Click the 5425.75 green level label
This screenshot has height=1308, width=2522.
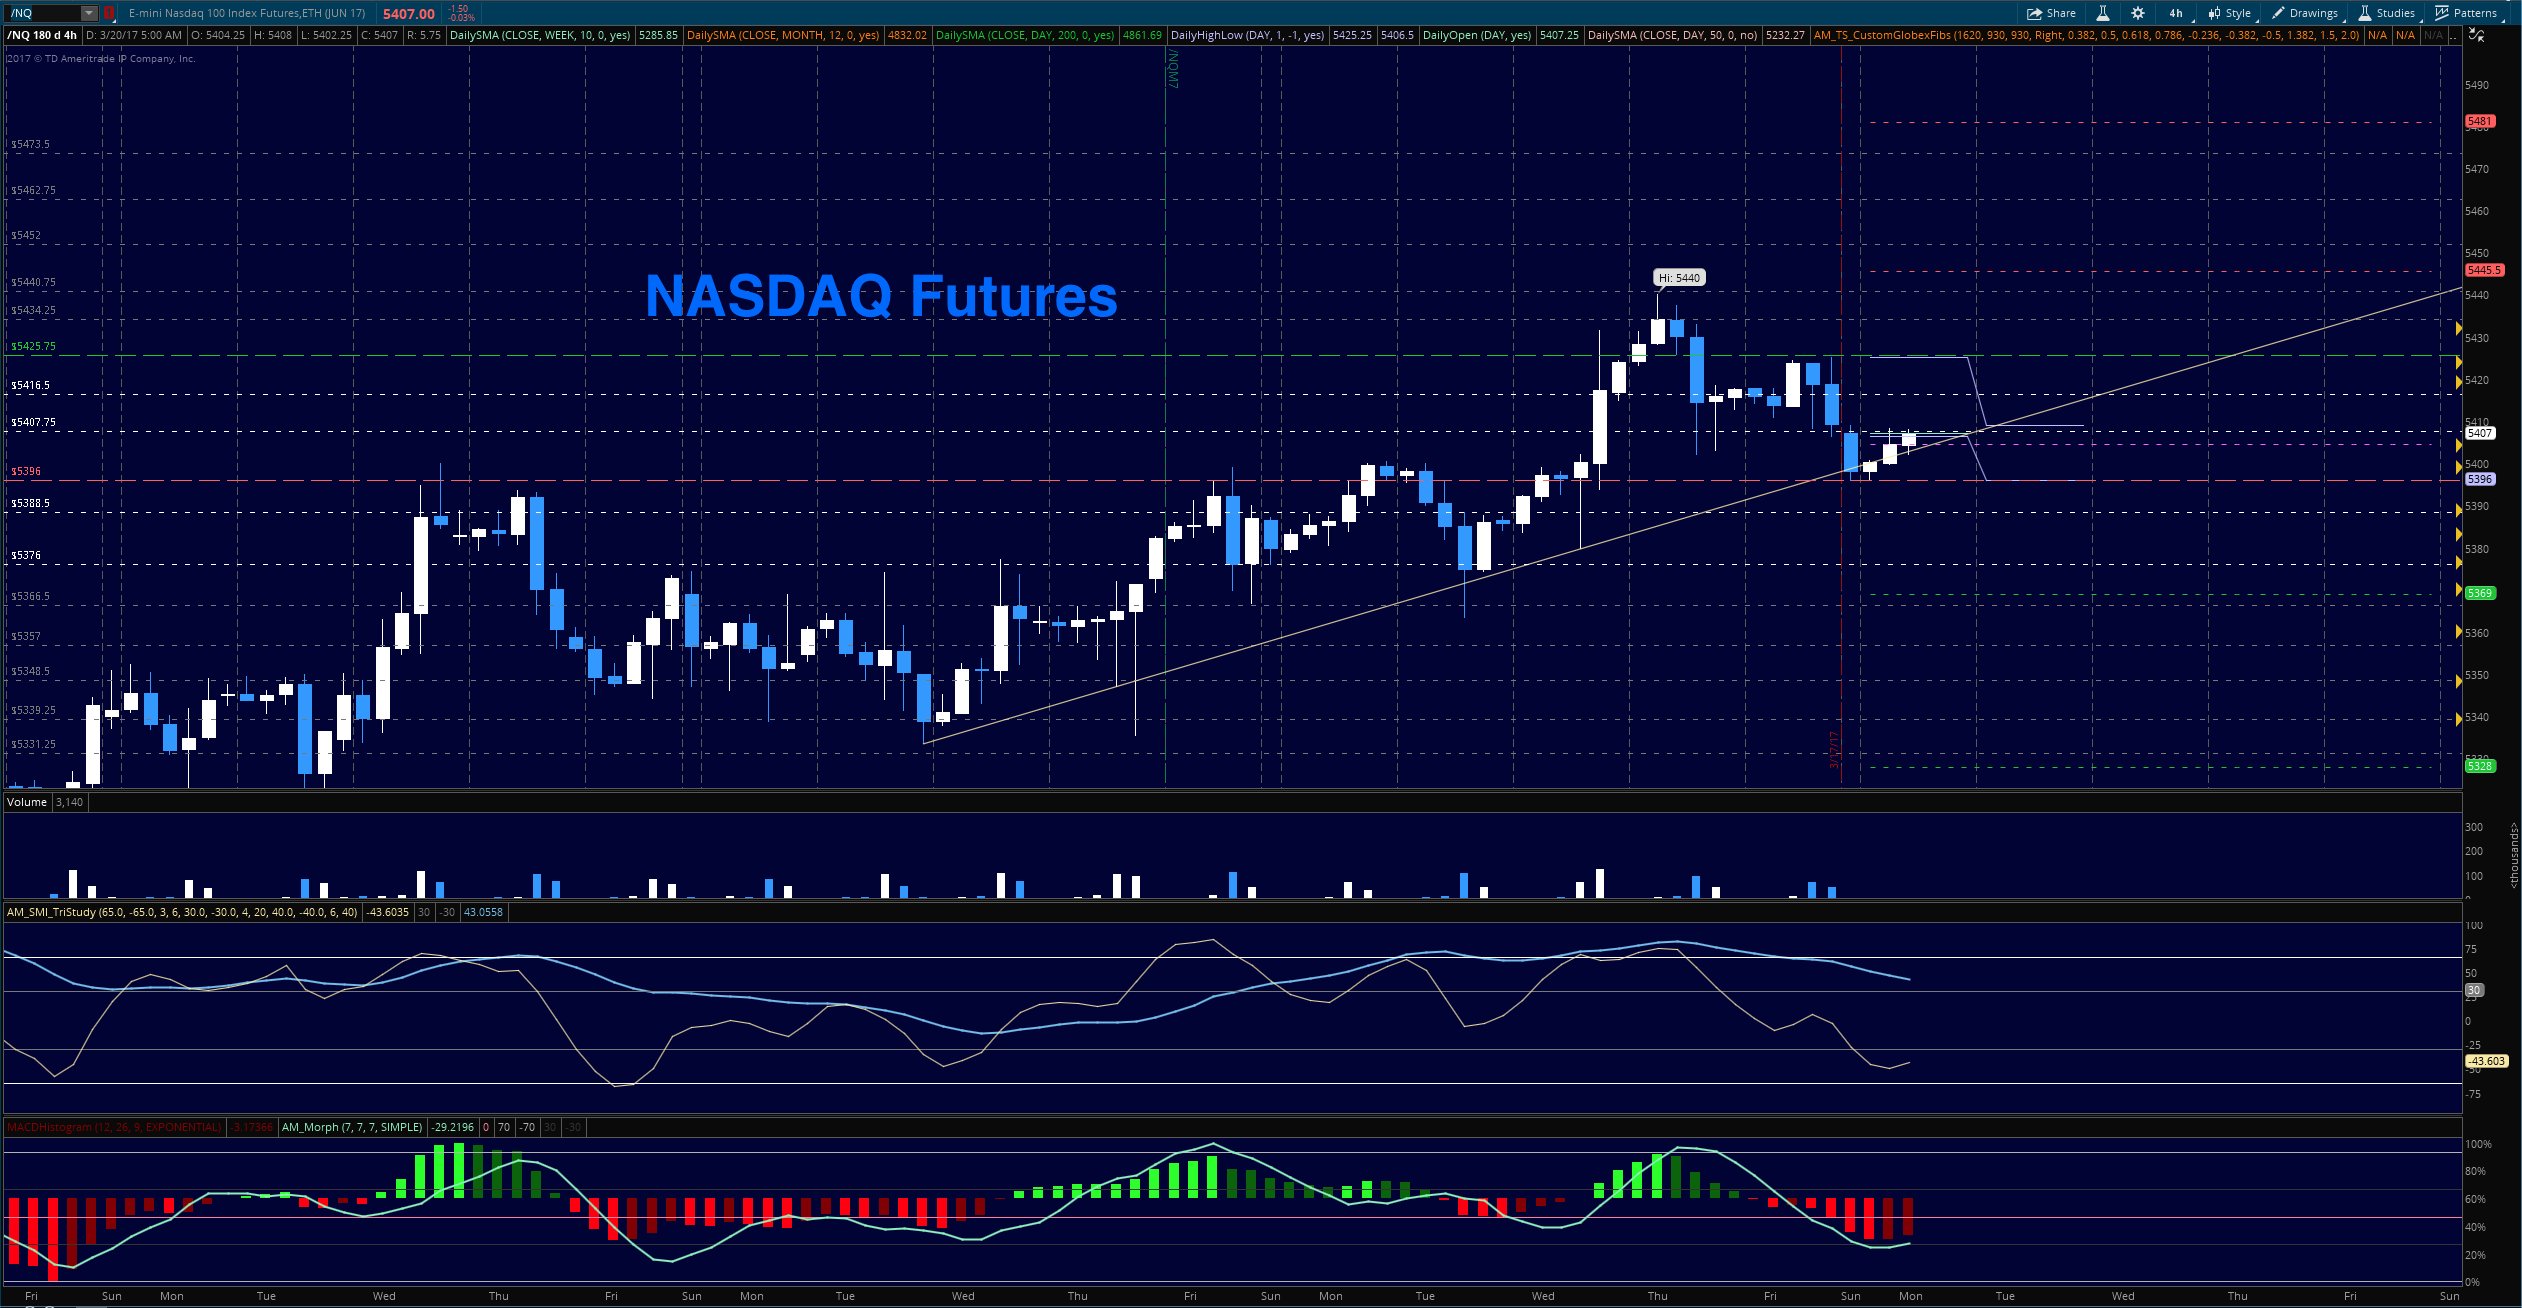pyautogui.click(x=33, y=346)
